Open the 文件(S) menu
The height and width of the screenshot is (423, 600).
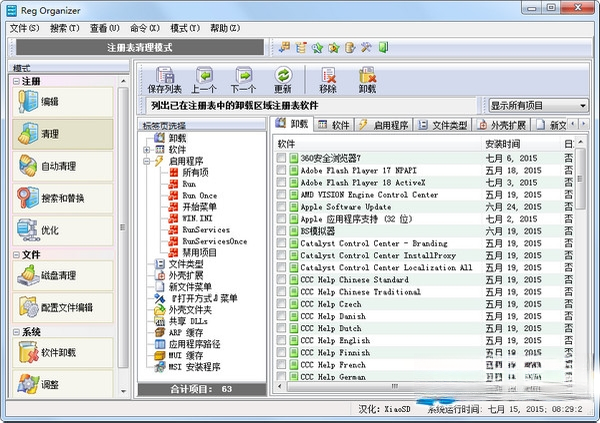pos(24,28)
